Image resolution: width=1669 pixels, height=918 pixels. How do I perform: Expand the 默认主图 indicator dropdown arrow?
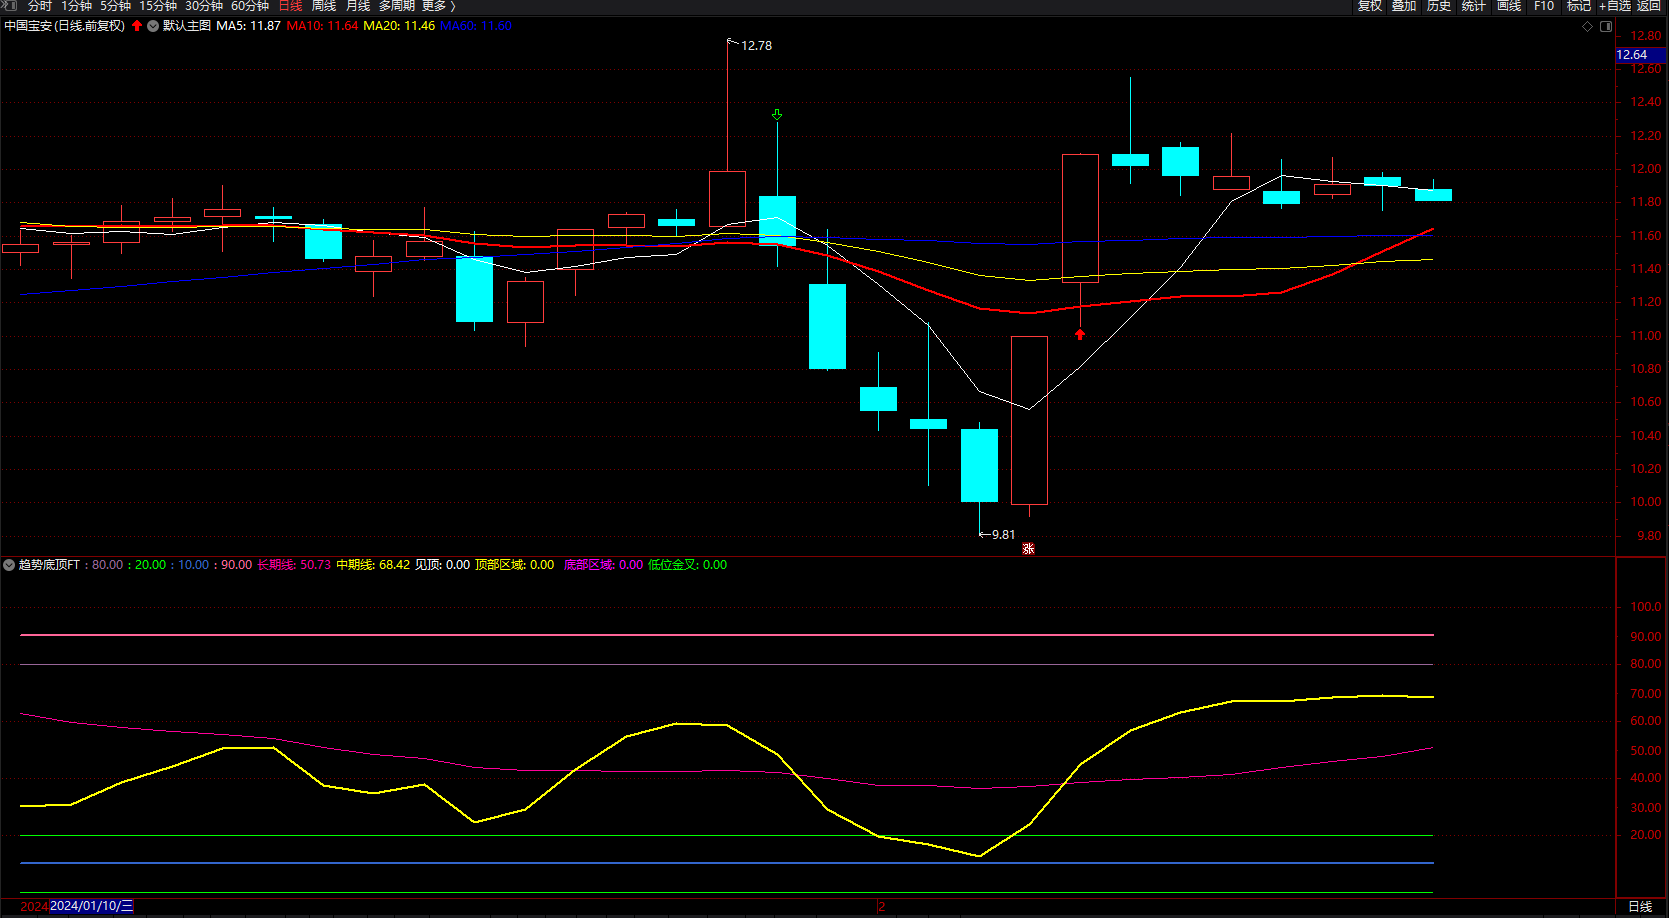(x=153, y=26)
